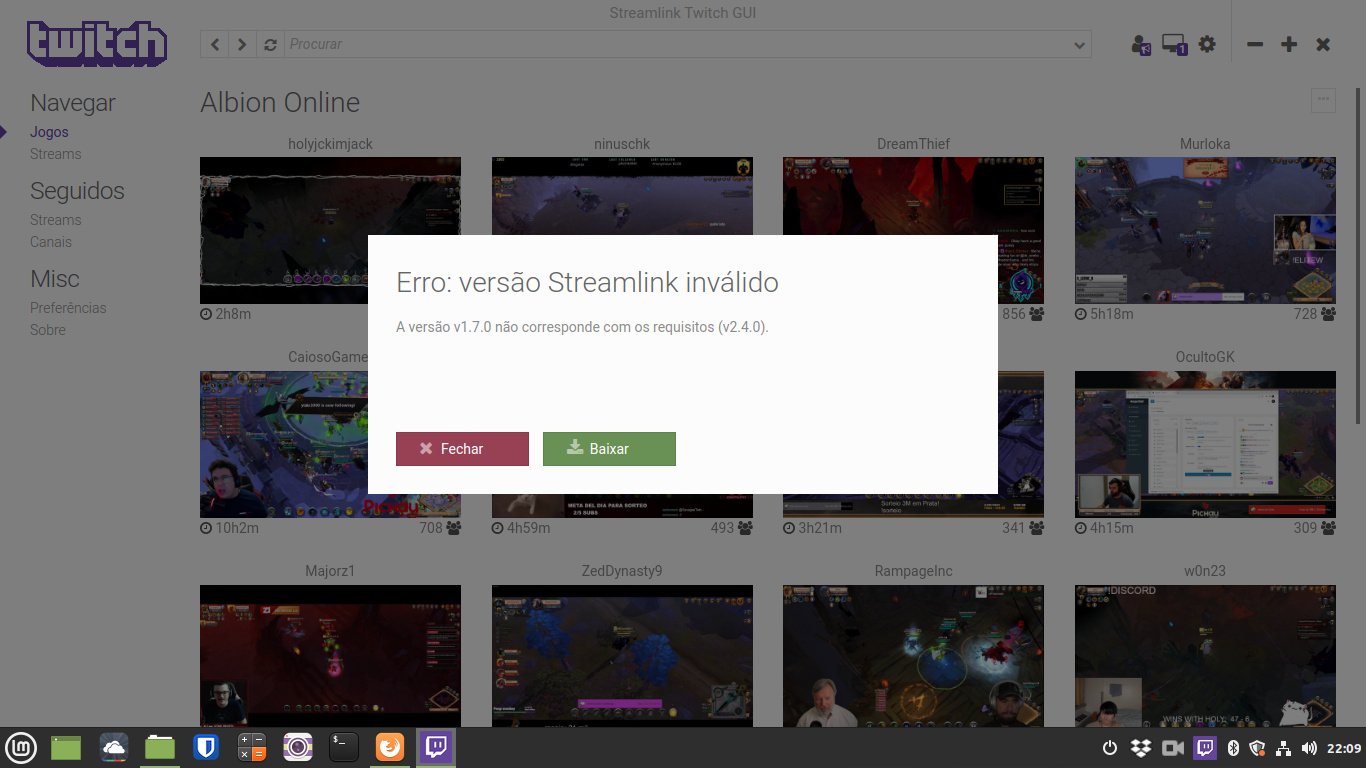Open DreamThief stream thumbnail
The width and height of the screenshot is (1366, 768).
913,196
